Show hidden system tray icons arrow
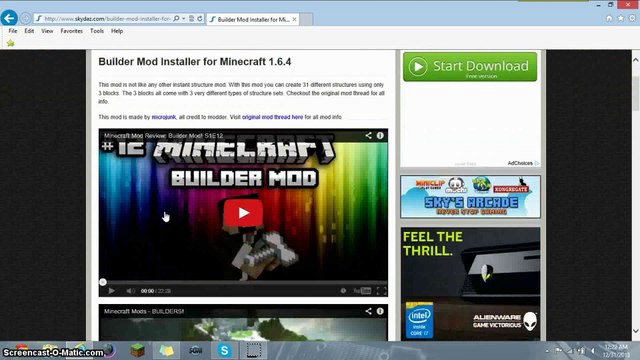 point(547,351)
